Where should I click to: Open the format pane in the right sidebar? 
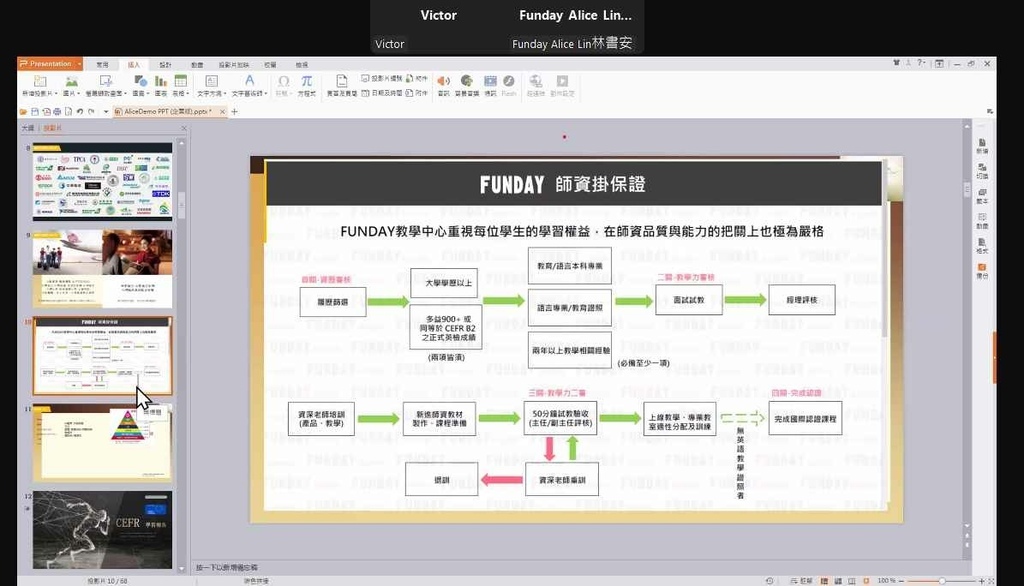982,246
